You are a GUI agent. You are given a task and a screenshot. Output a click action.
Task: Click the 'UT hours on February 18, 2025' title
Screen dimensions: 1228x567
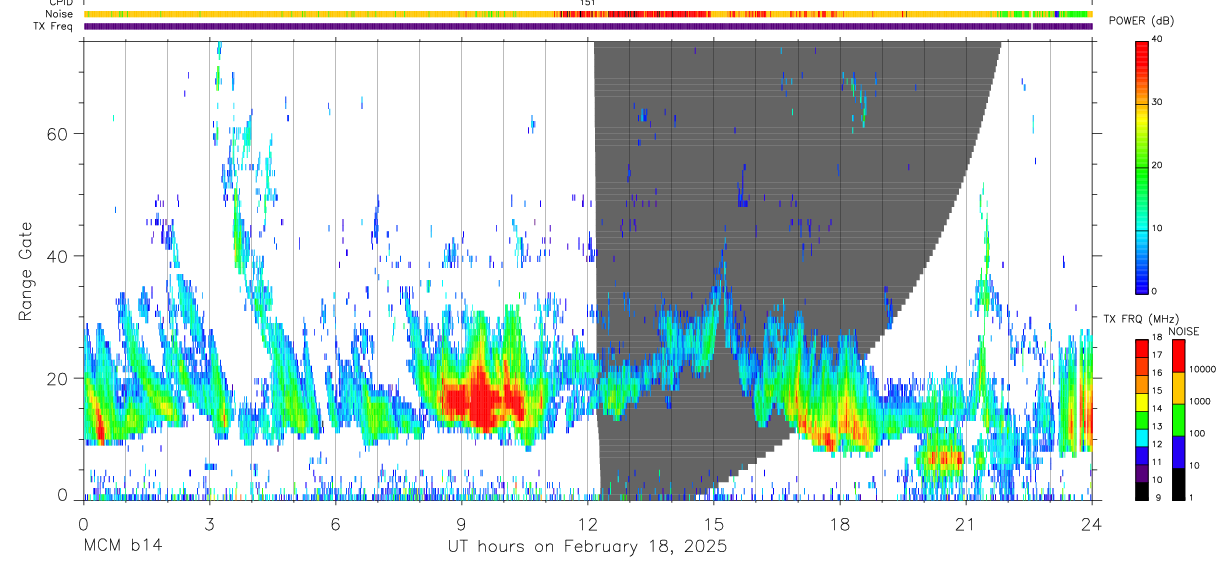(x=587, y=548)
